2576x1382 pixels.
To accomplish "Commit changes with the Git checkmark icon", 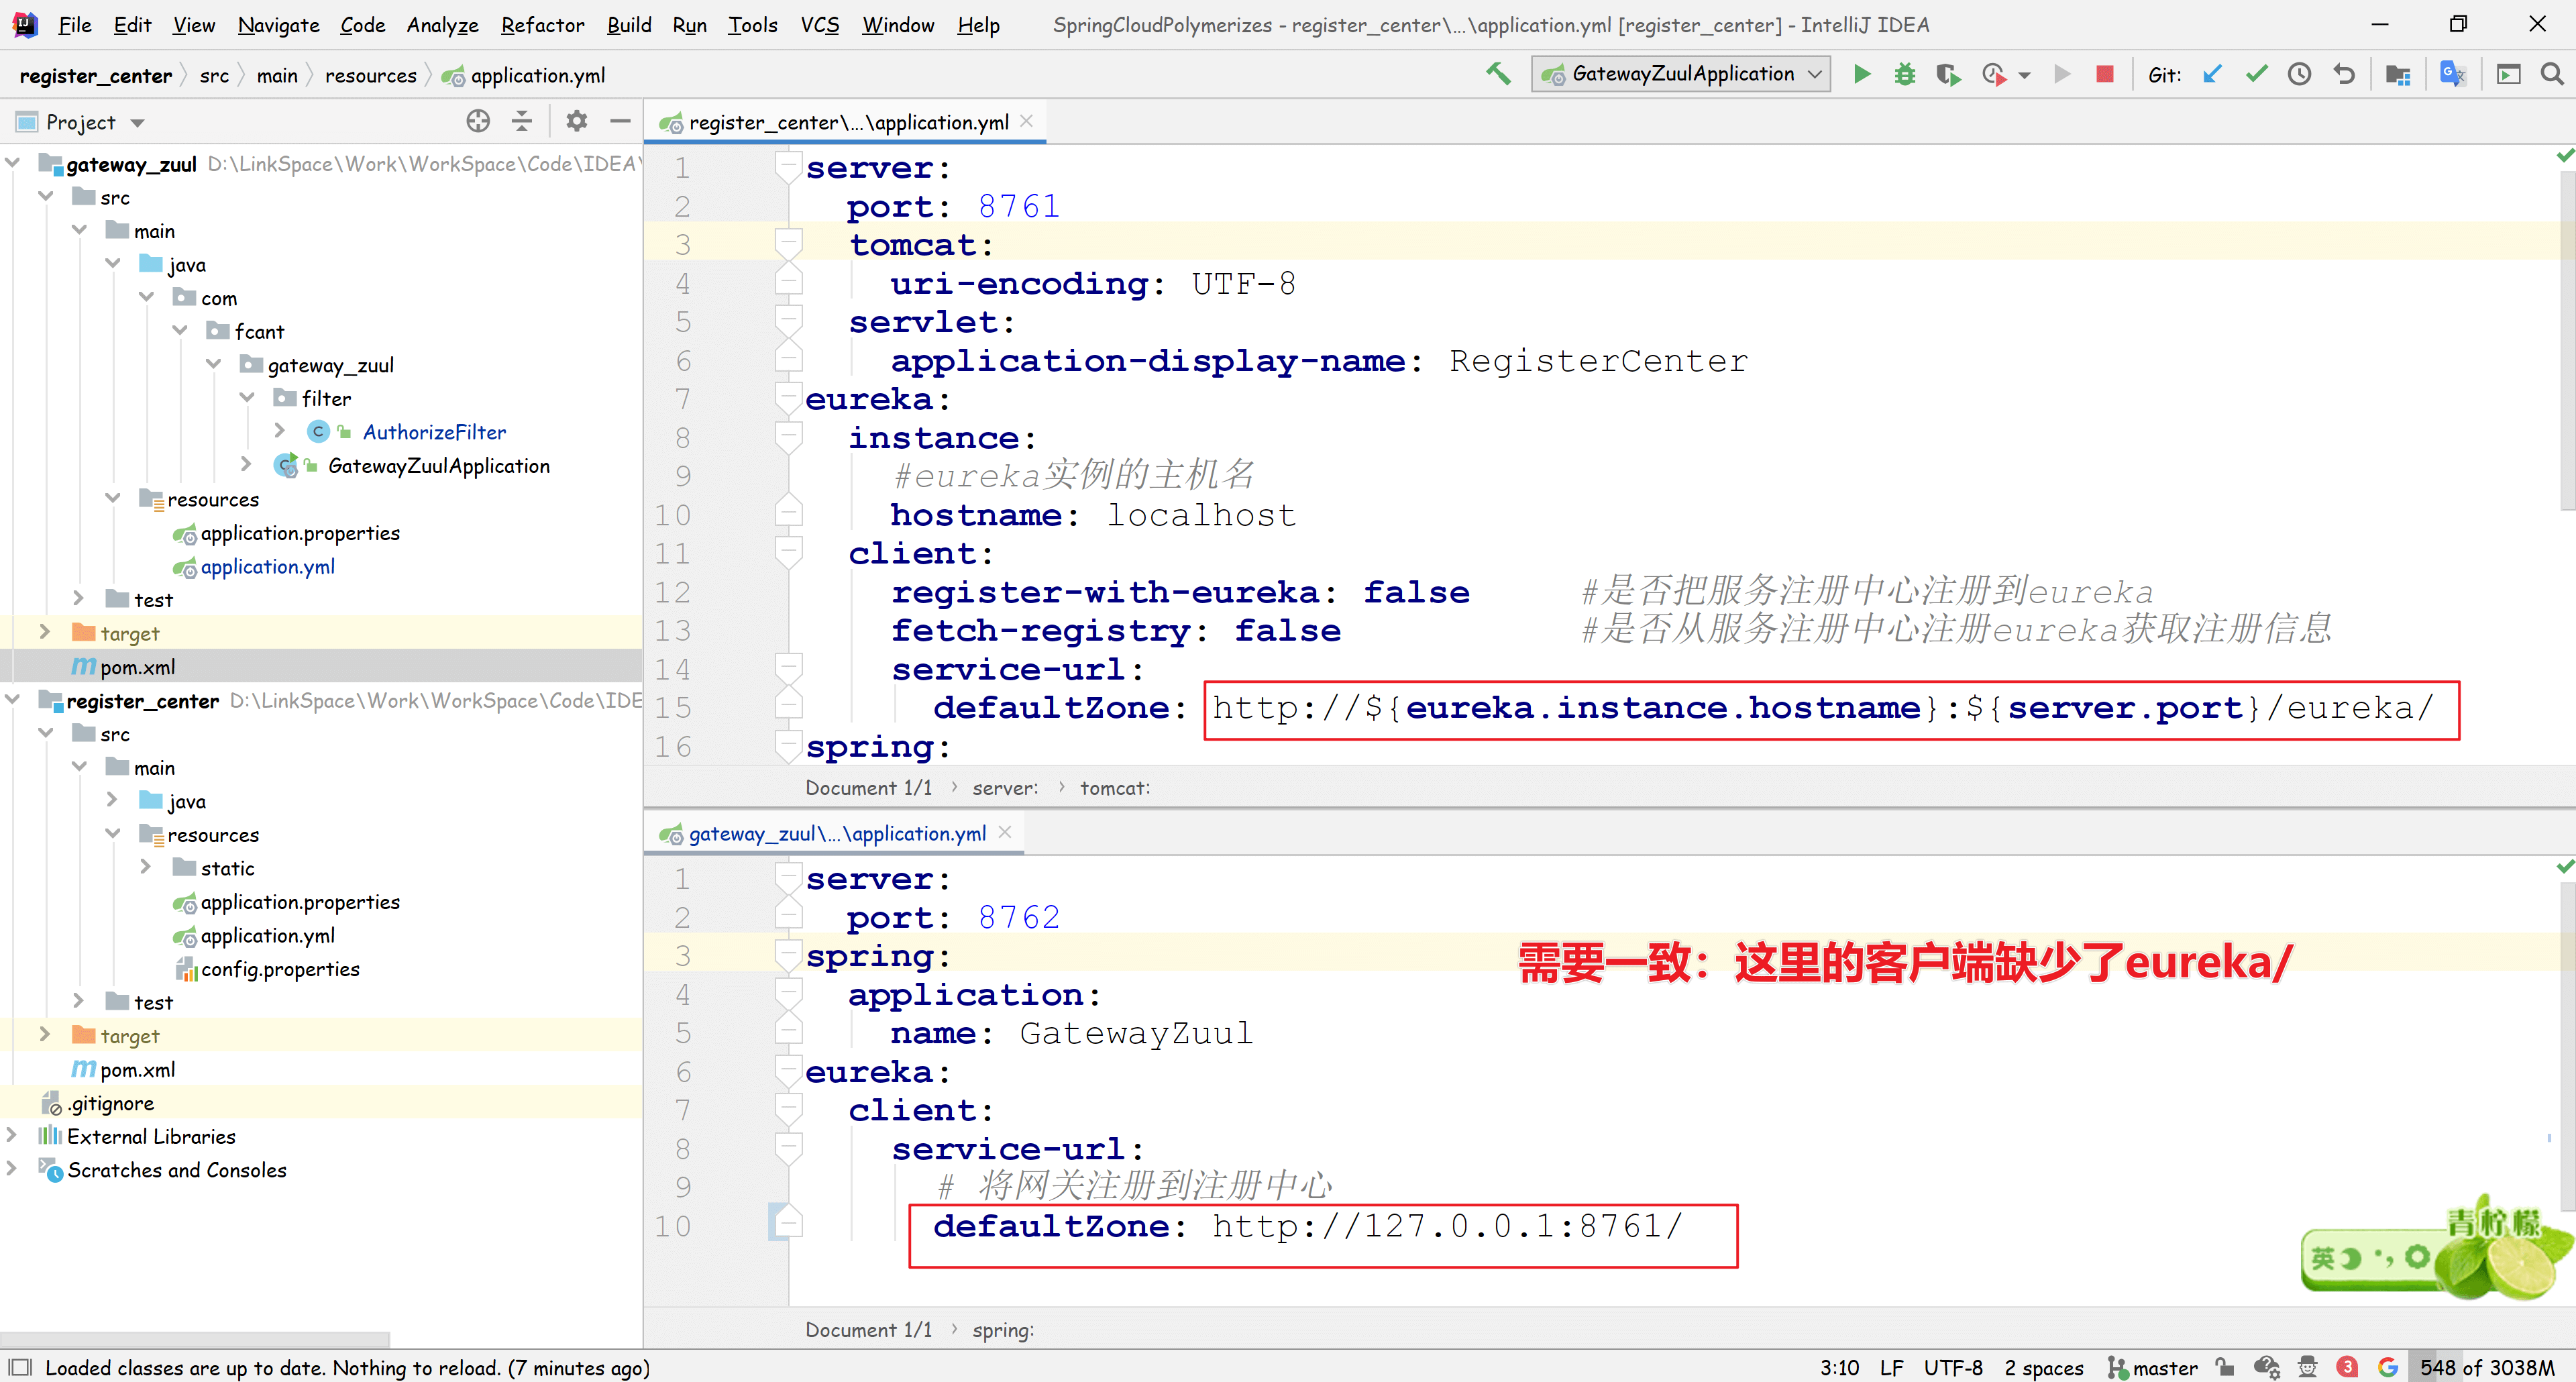I will point(2256,74).
